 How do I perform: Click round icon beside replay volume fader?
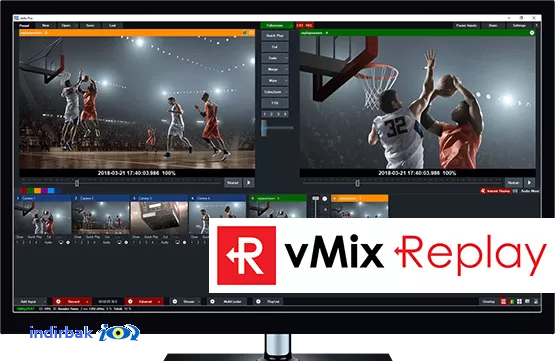tap(325, 199)
